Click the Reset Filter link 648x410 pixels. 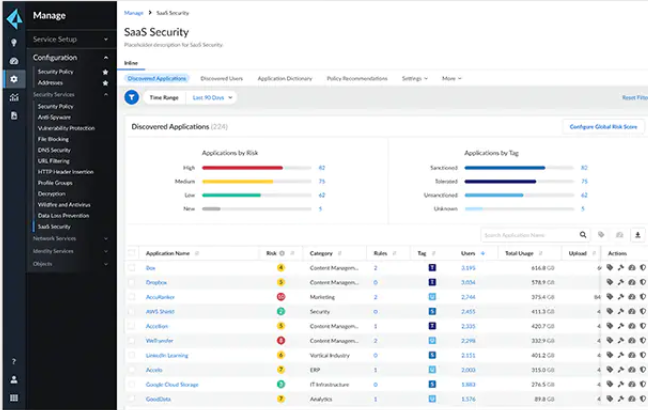pyautogui.click(x=635, y=98)
